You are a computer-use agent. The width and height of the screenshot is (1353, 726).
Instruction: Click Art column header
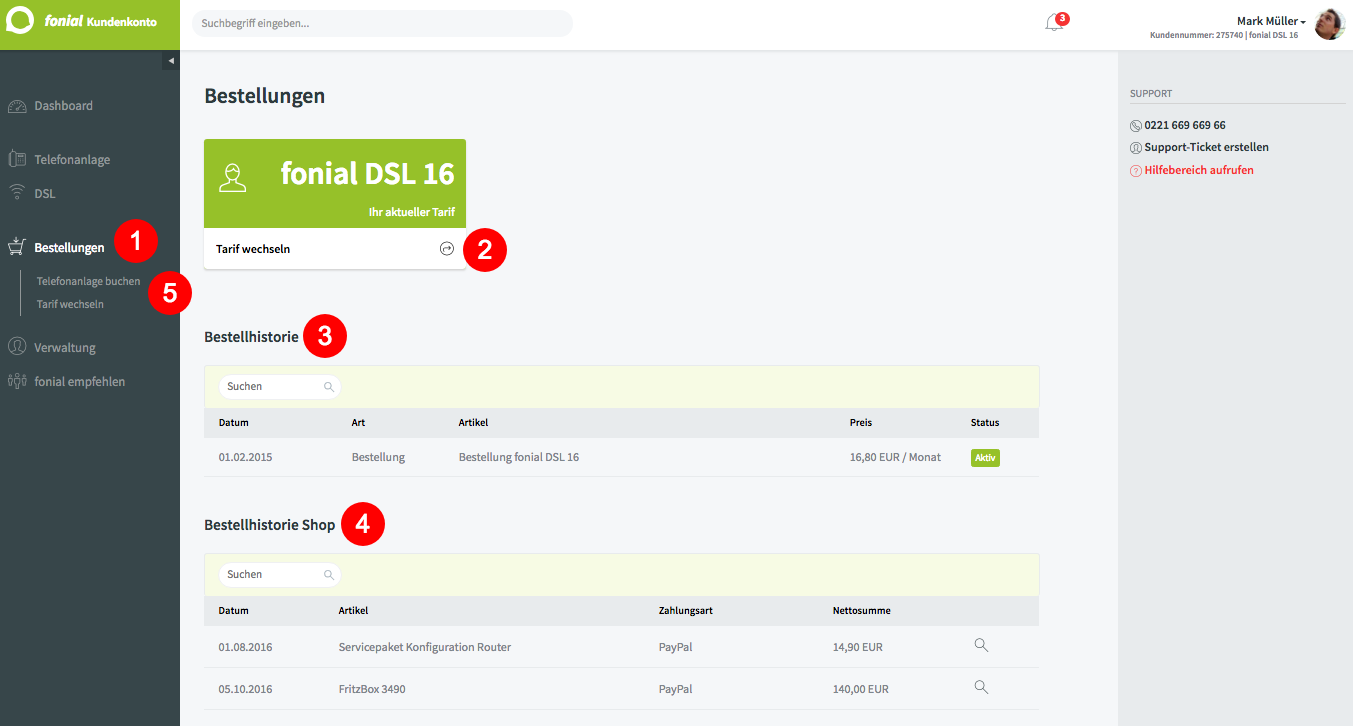[358, 423]
